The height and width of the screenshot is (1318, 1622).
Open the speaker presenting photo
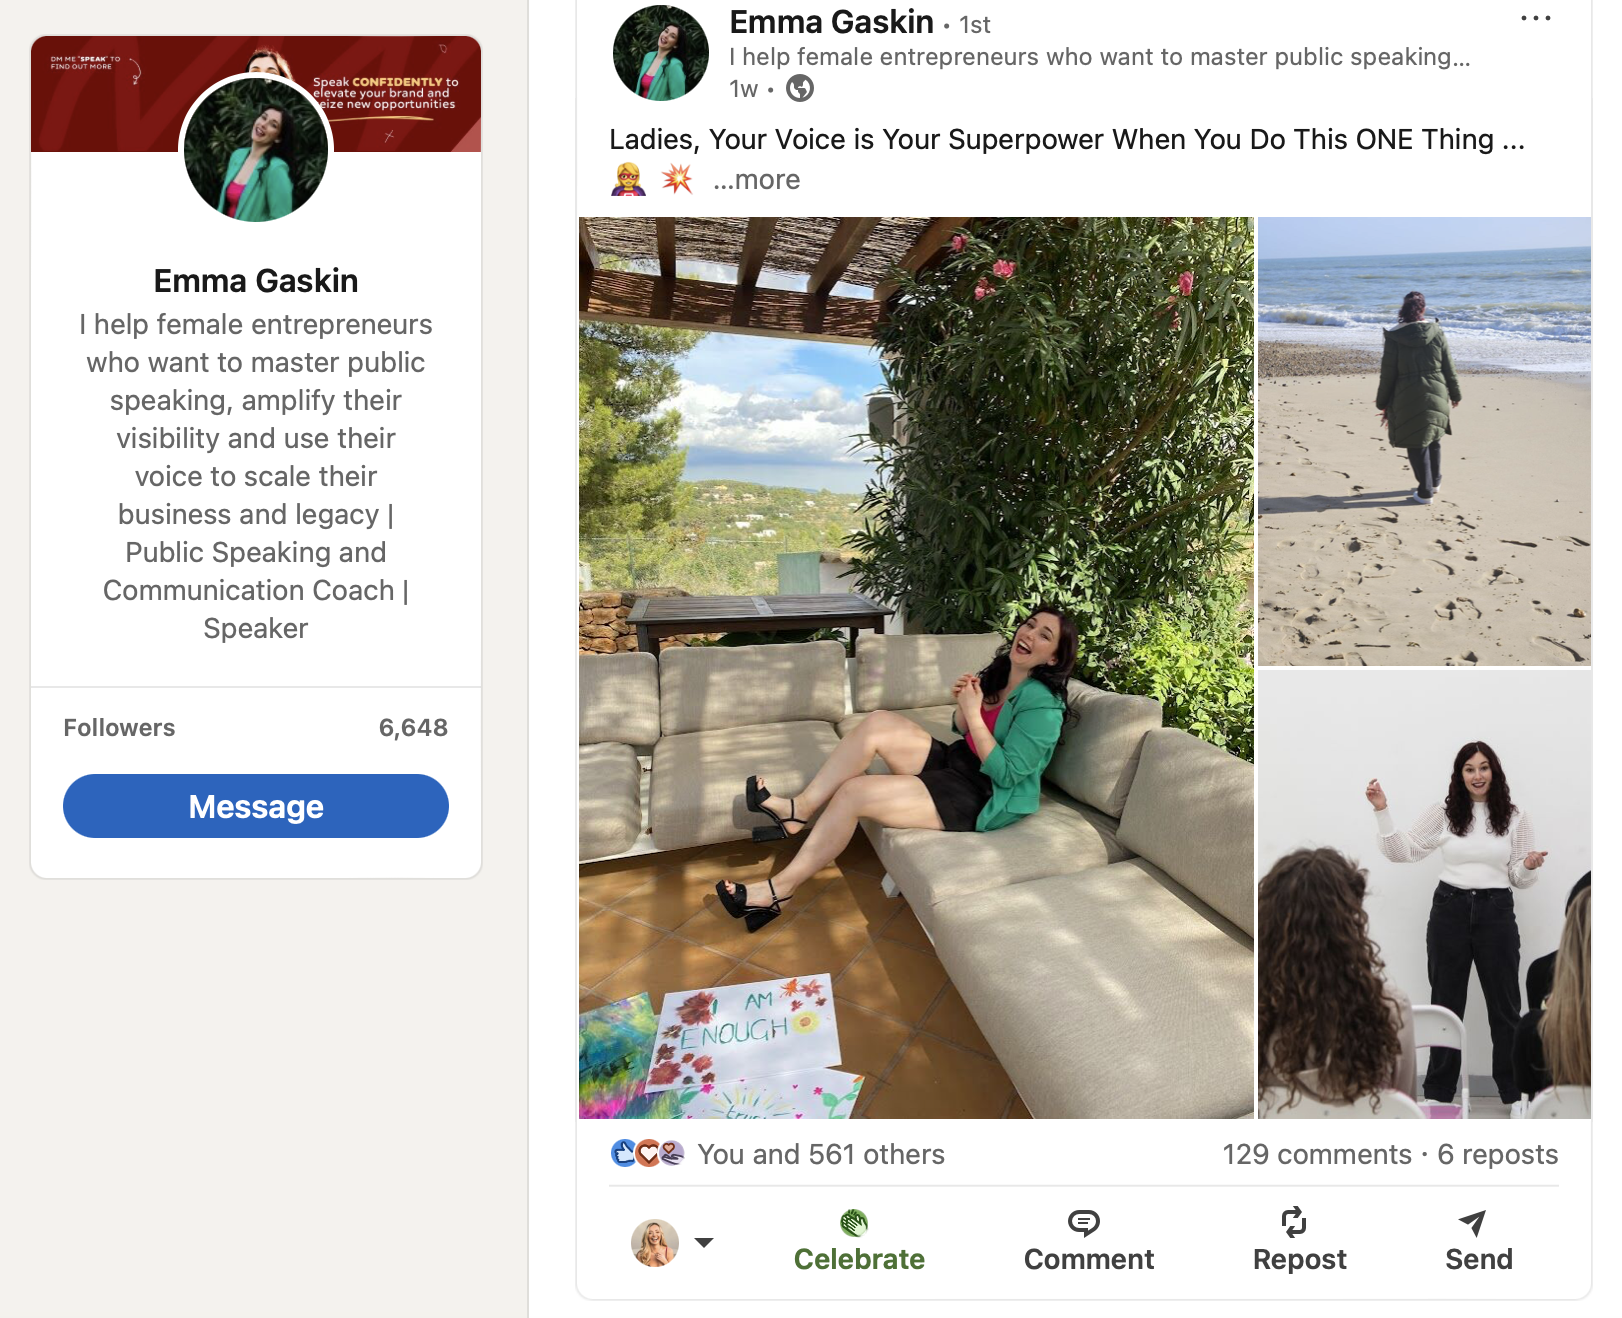coord(1423,894)
